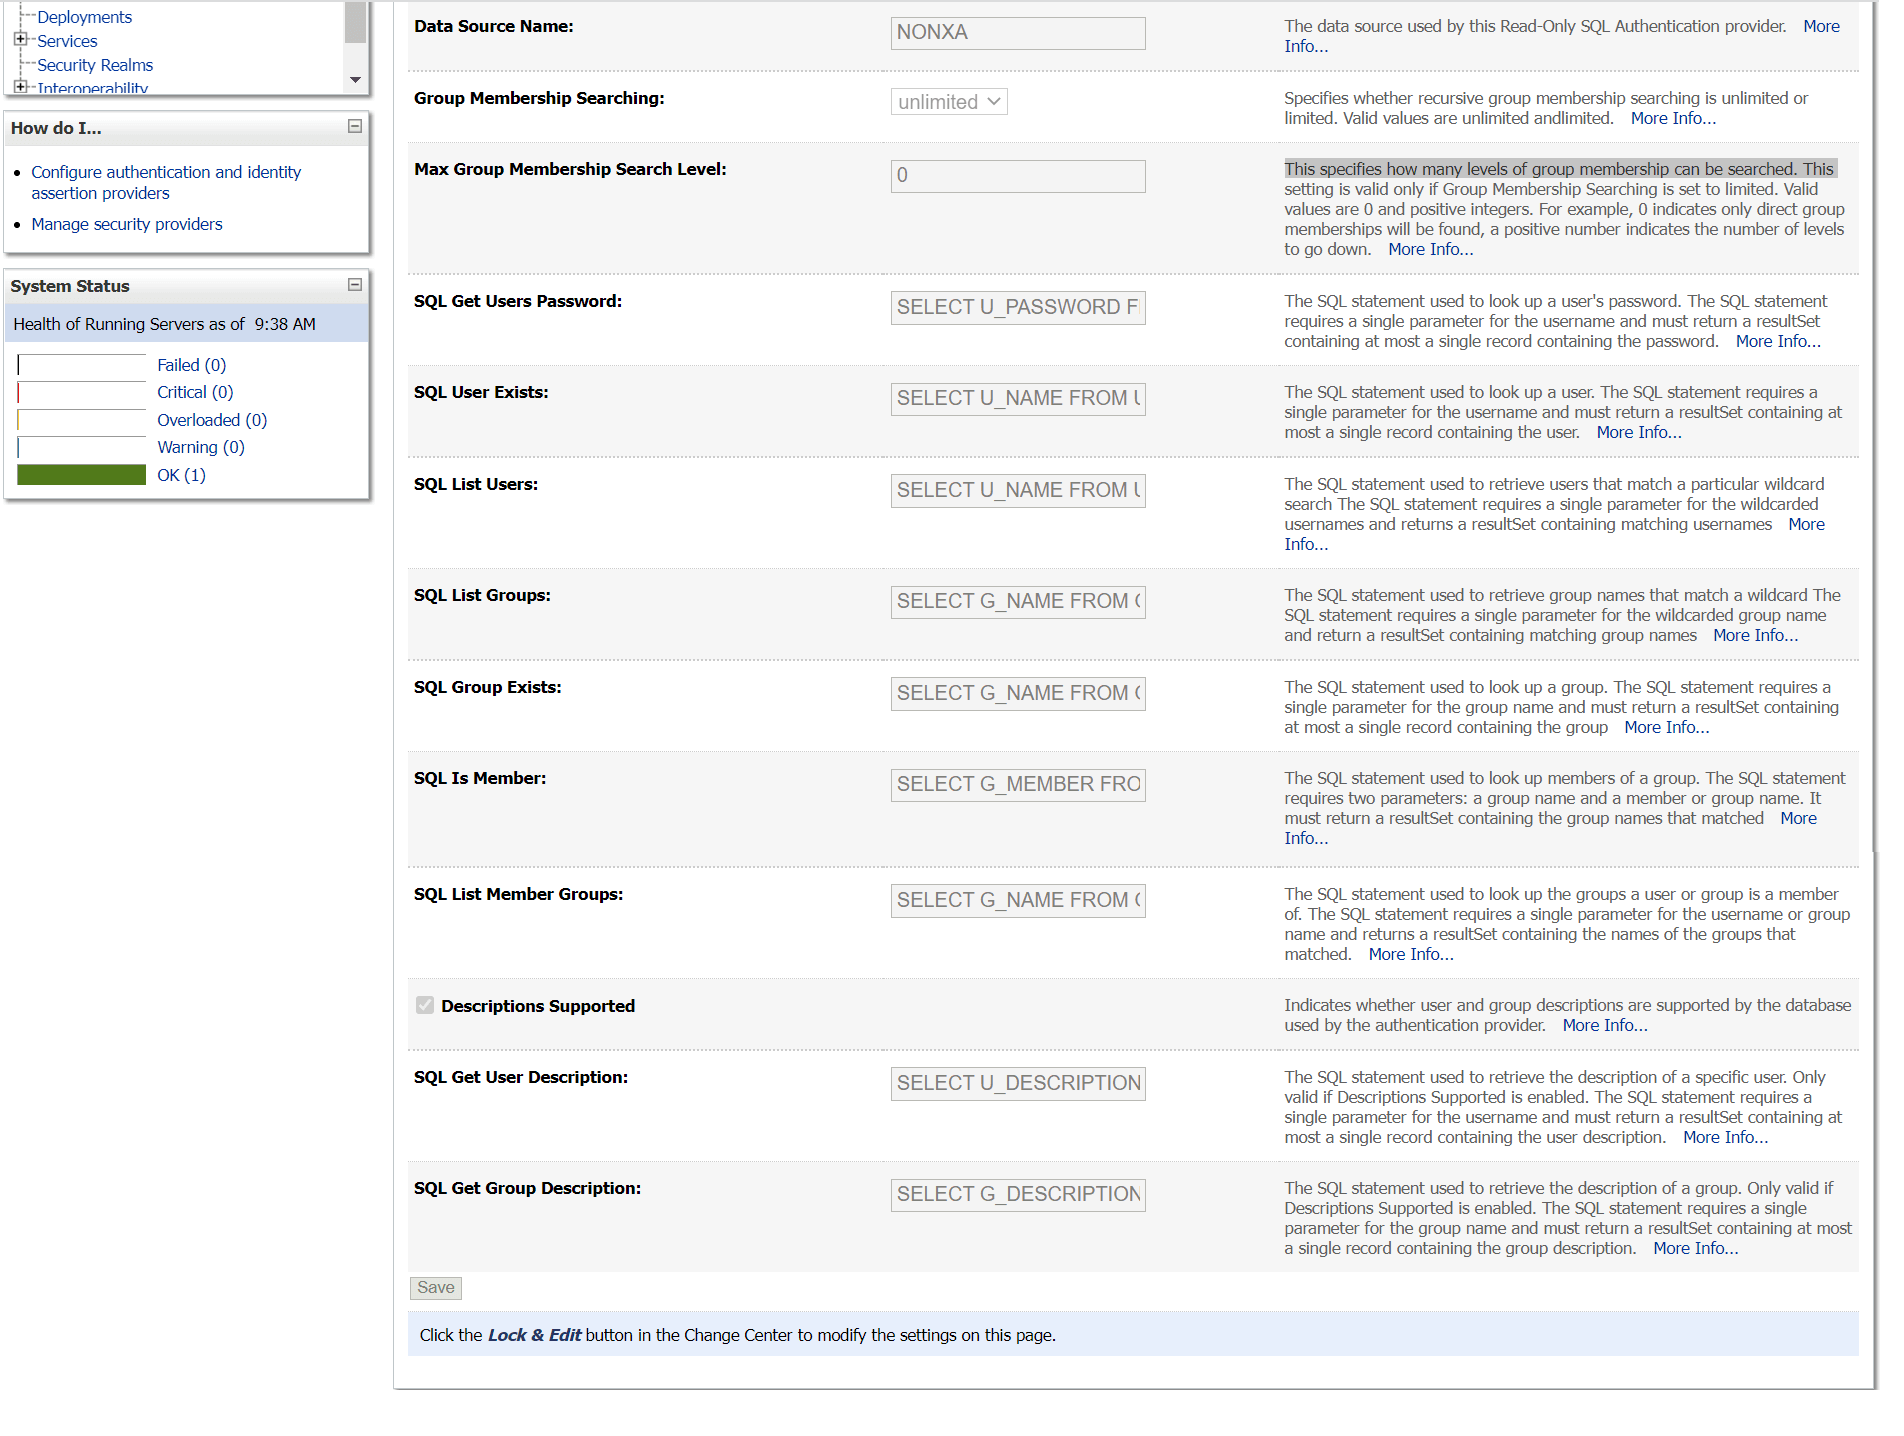Click the OK (1) server status link
This screenshot has width=1904, height=1436.
180,474
